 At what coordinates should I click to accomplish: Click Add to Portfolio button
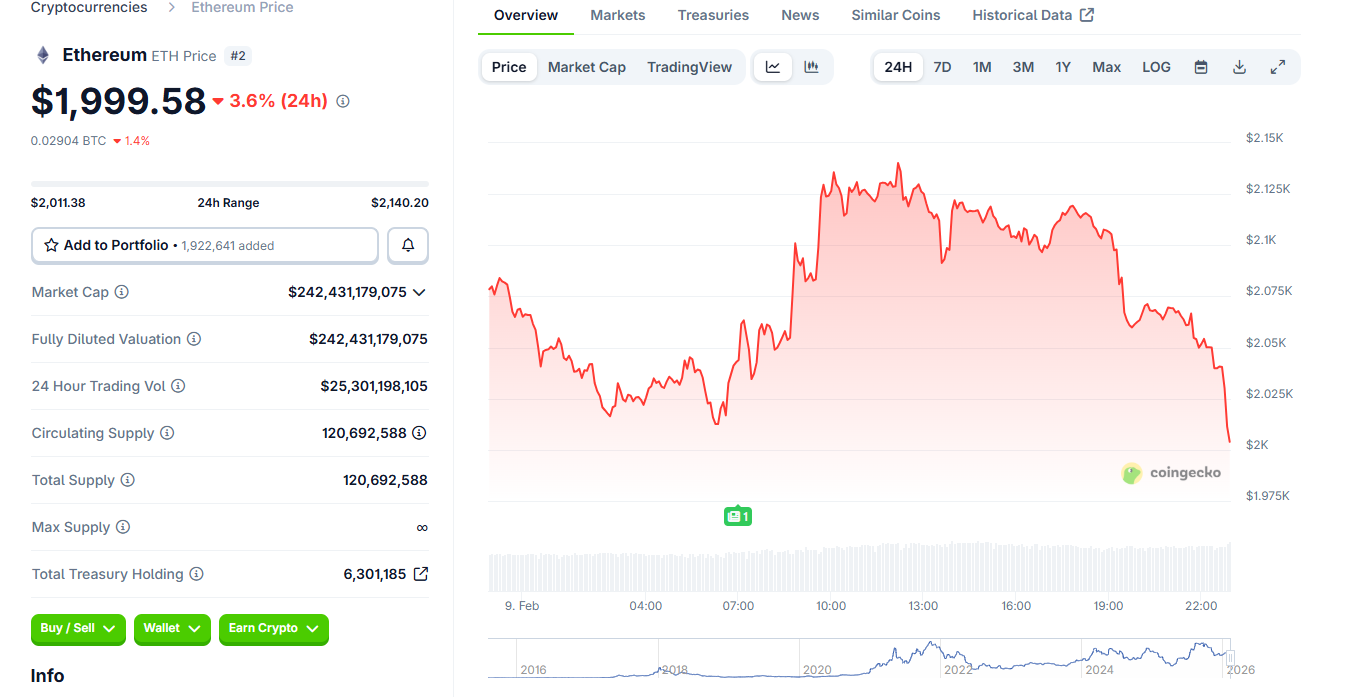pyautogui.click(x=205, y=245)
